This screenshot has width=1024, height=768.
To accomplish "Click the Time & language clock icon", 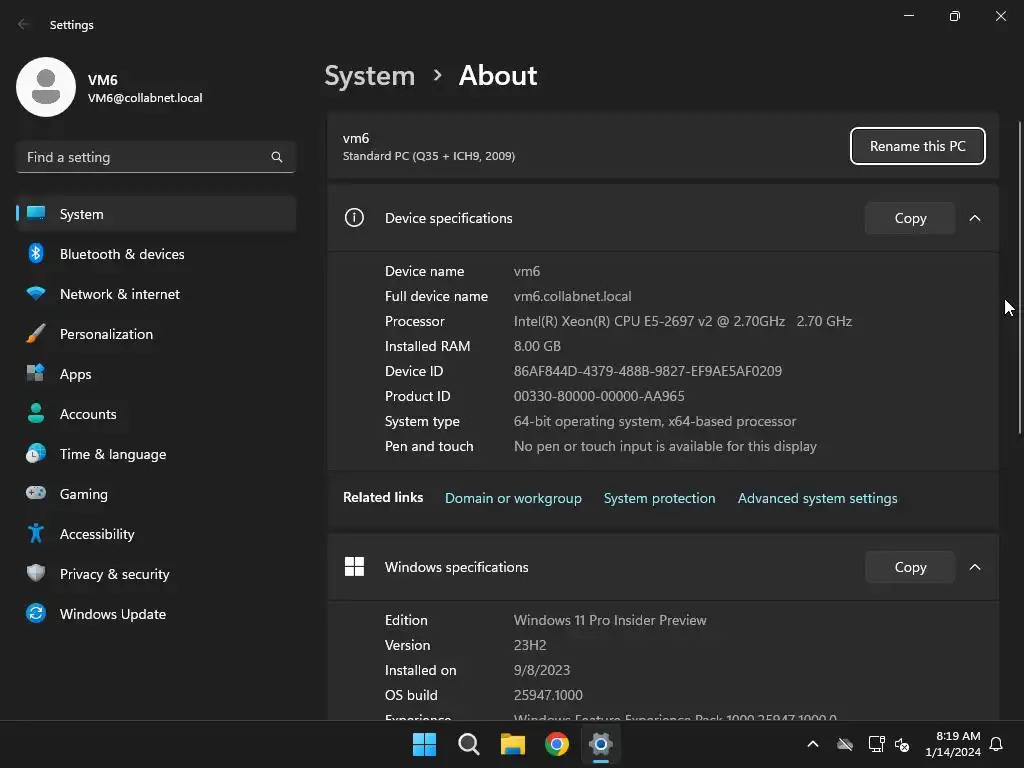I will click(36, 453).
